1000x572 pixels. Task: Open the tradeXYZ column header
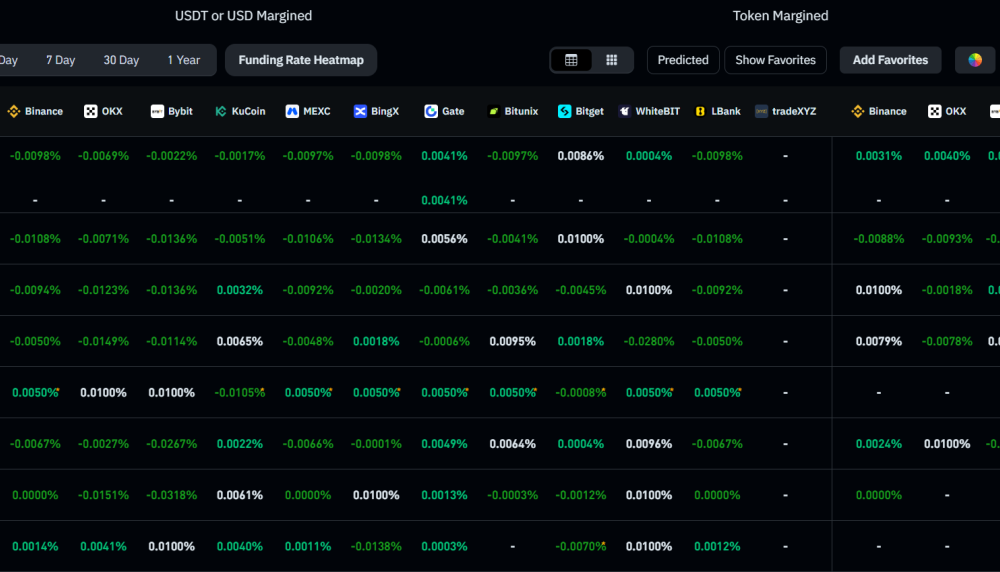click(785, 111)
